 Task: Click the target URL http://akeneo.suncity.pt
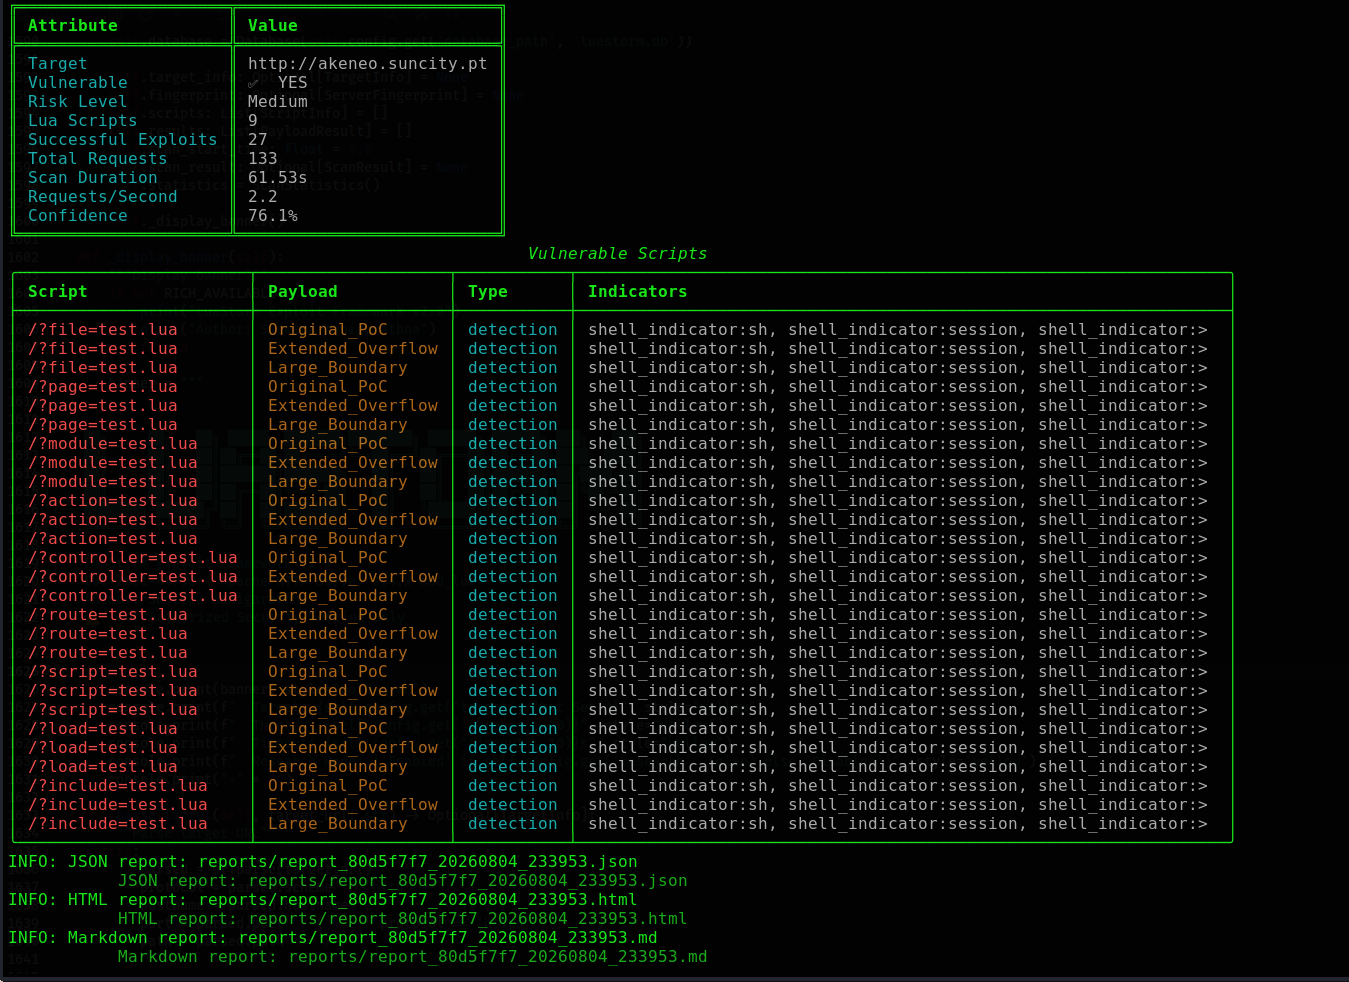tap(367, 63)
